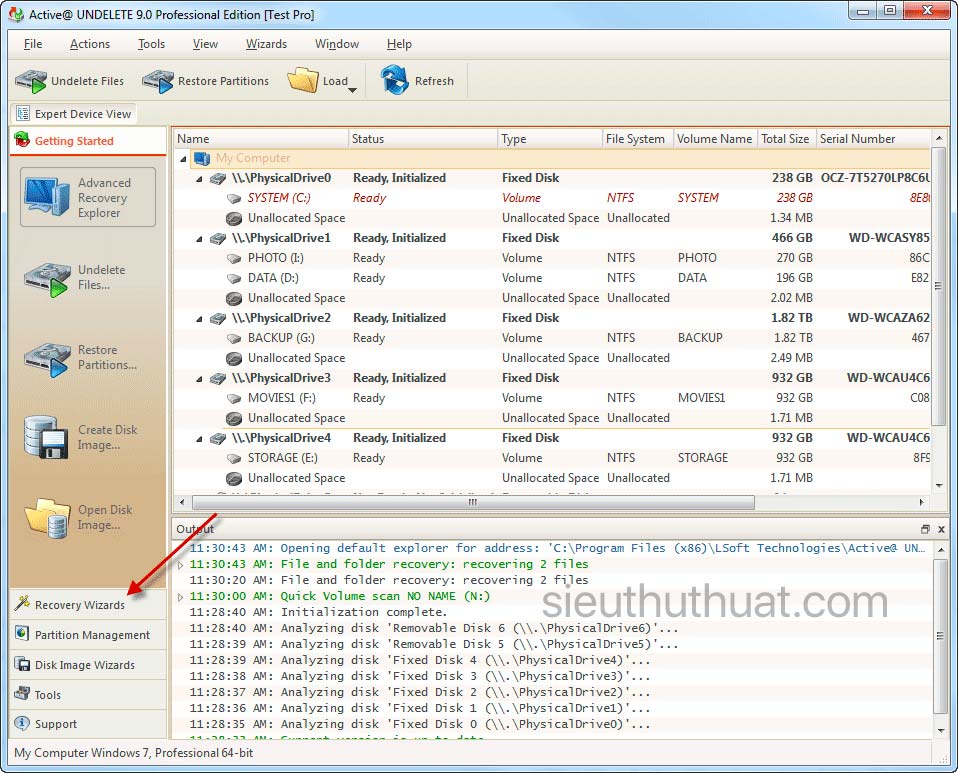Start Create Disk Image from the sidebar
Image resolution: width=958 pixels, height=773 pixels.
(x=88, y=438)
